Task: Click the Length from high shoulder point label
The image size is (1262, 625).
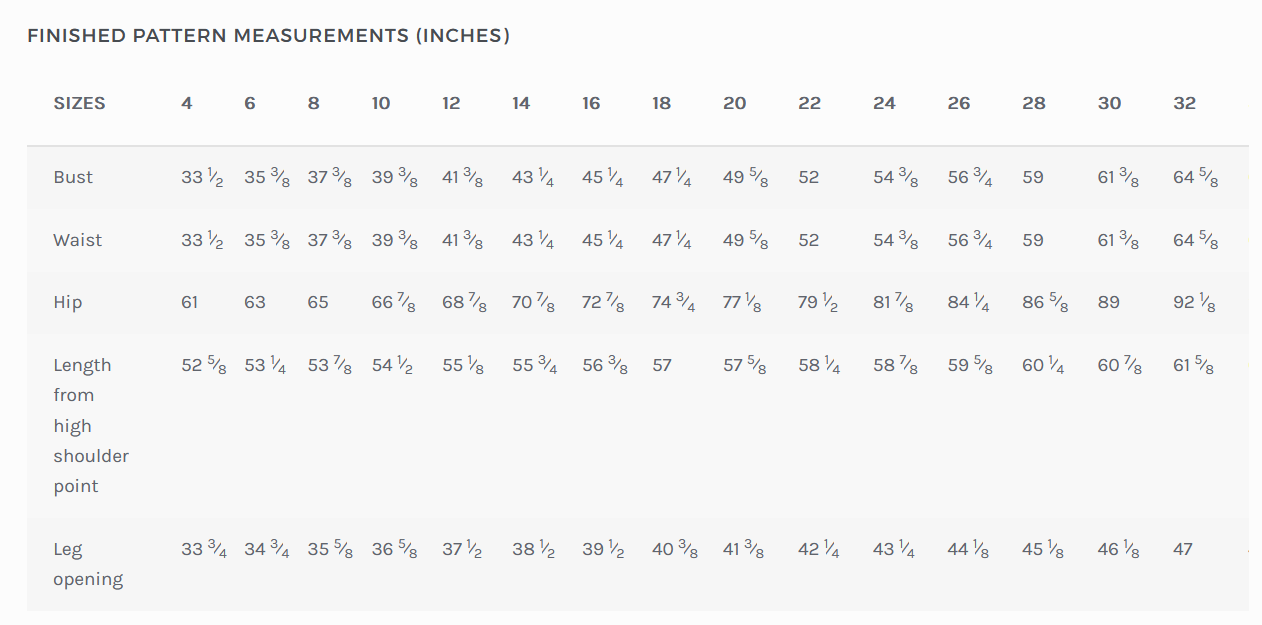Action: [91, 426]
